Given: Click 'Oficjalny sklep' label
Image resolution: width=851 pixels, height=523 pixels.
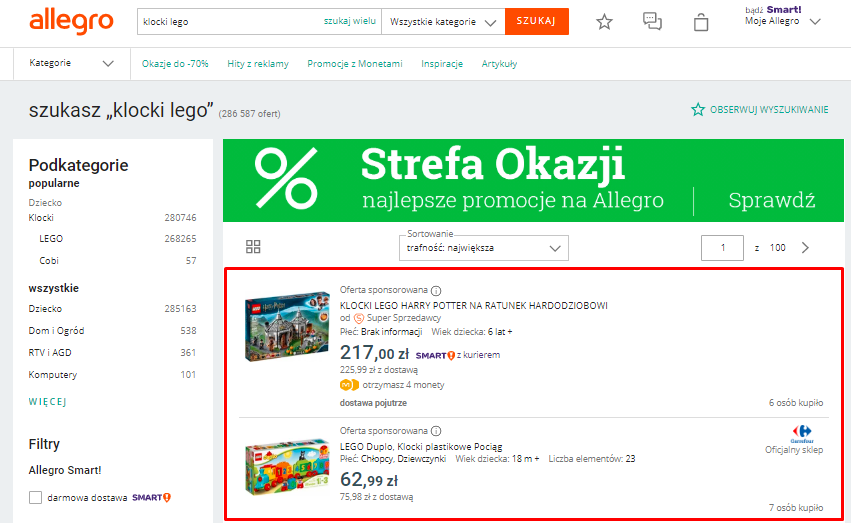Looking at the screenshot, I should point(794,450).
